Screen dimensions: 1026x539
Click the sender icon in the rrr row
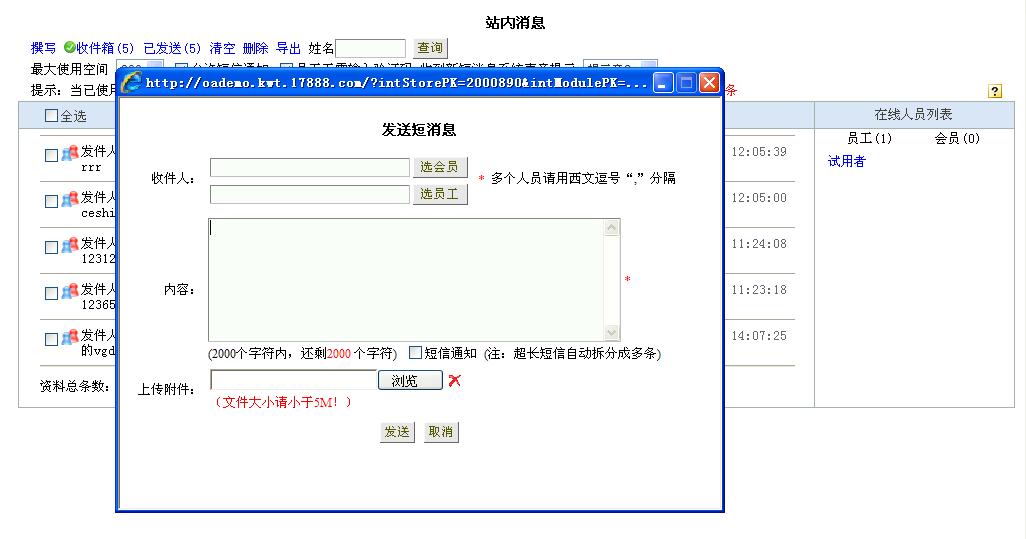tap(70, 153)
